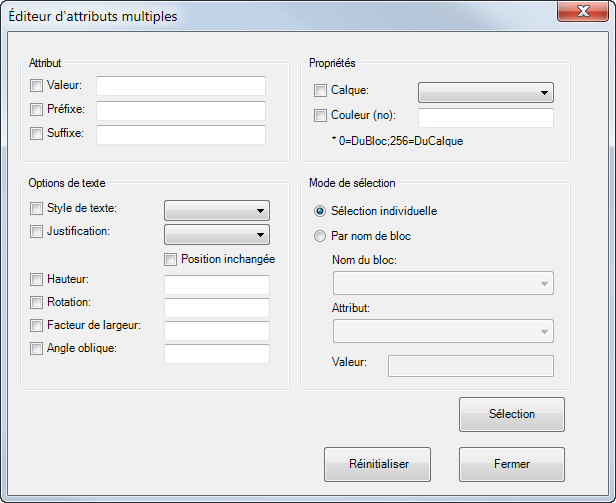Click into the Préfixe text field
The height and width of the screenshot is (503, 616).
click(x=181, y=111)
